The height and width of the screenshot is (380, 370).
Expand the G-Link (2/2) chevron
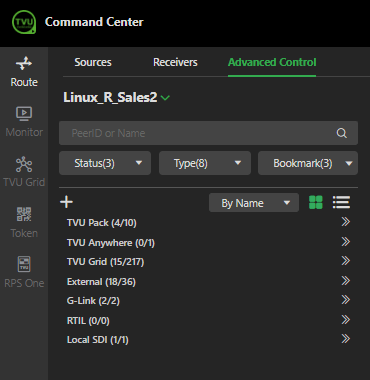click(346, 300)
